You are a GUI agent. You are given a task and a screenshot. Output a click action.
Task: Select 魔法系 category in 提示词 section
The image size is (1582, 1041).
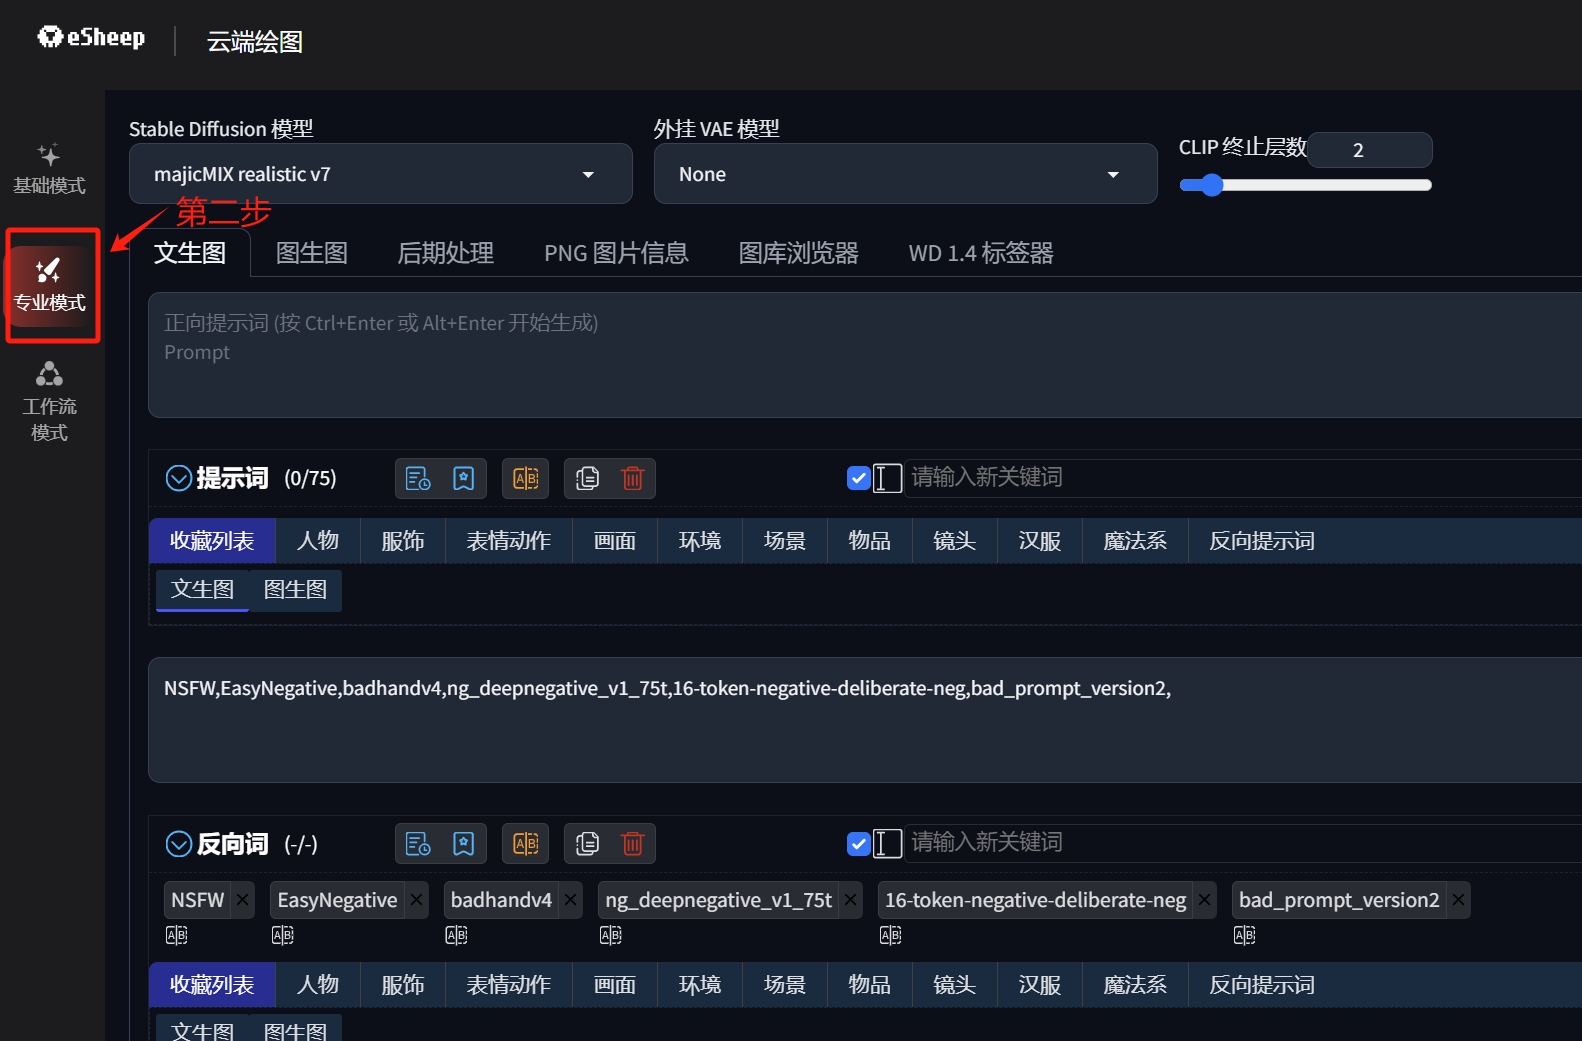point(1135,541)
